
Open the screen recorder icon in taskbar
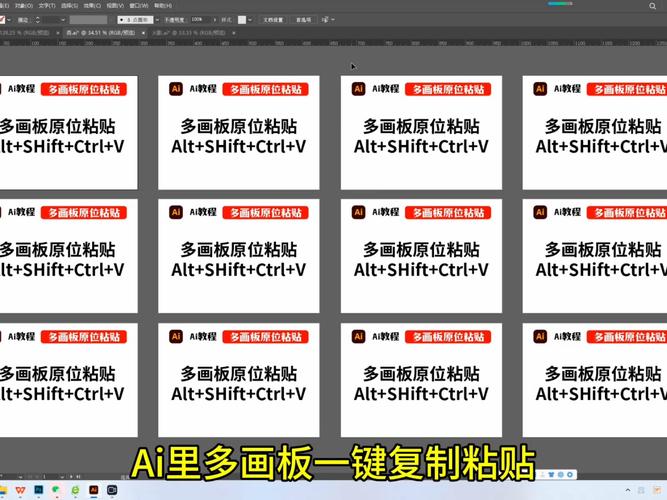(x=112, y=490)
